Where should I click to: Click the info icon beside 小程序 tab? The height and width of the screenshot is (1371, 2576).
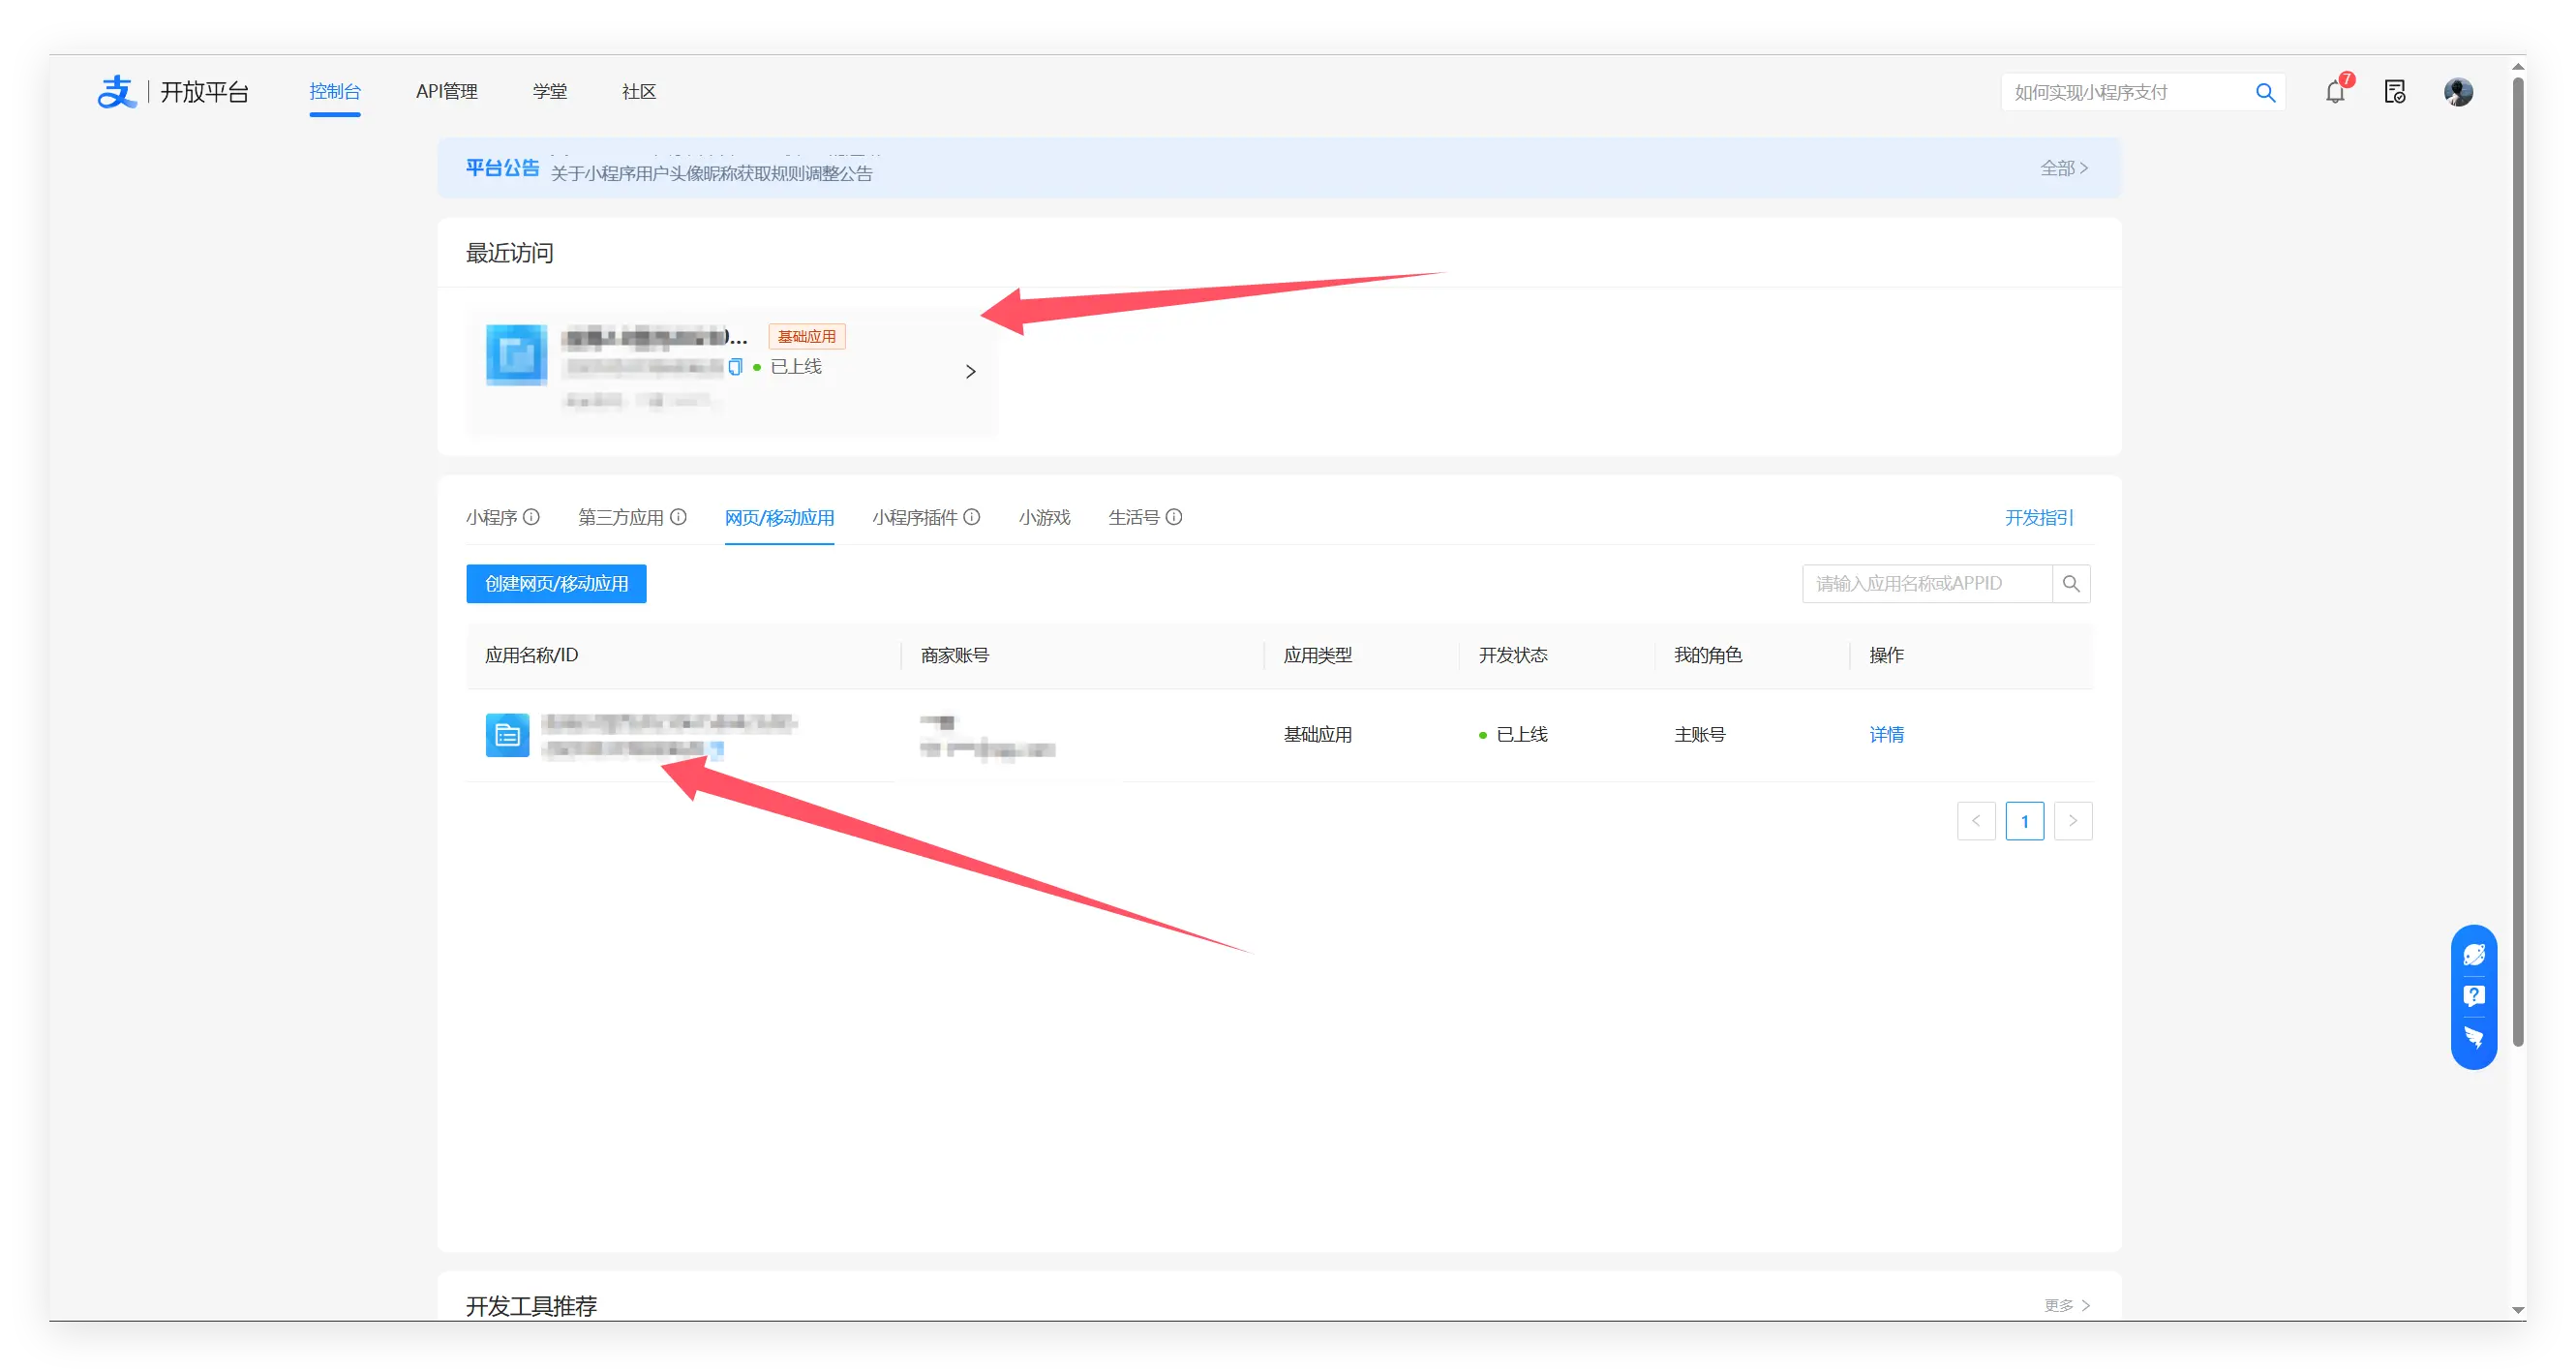[532, 517]
